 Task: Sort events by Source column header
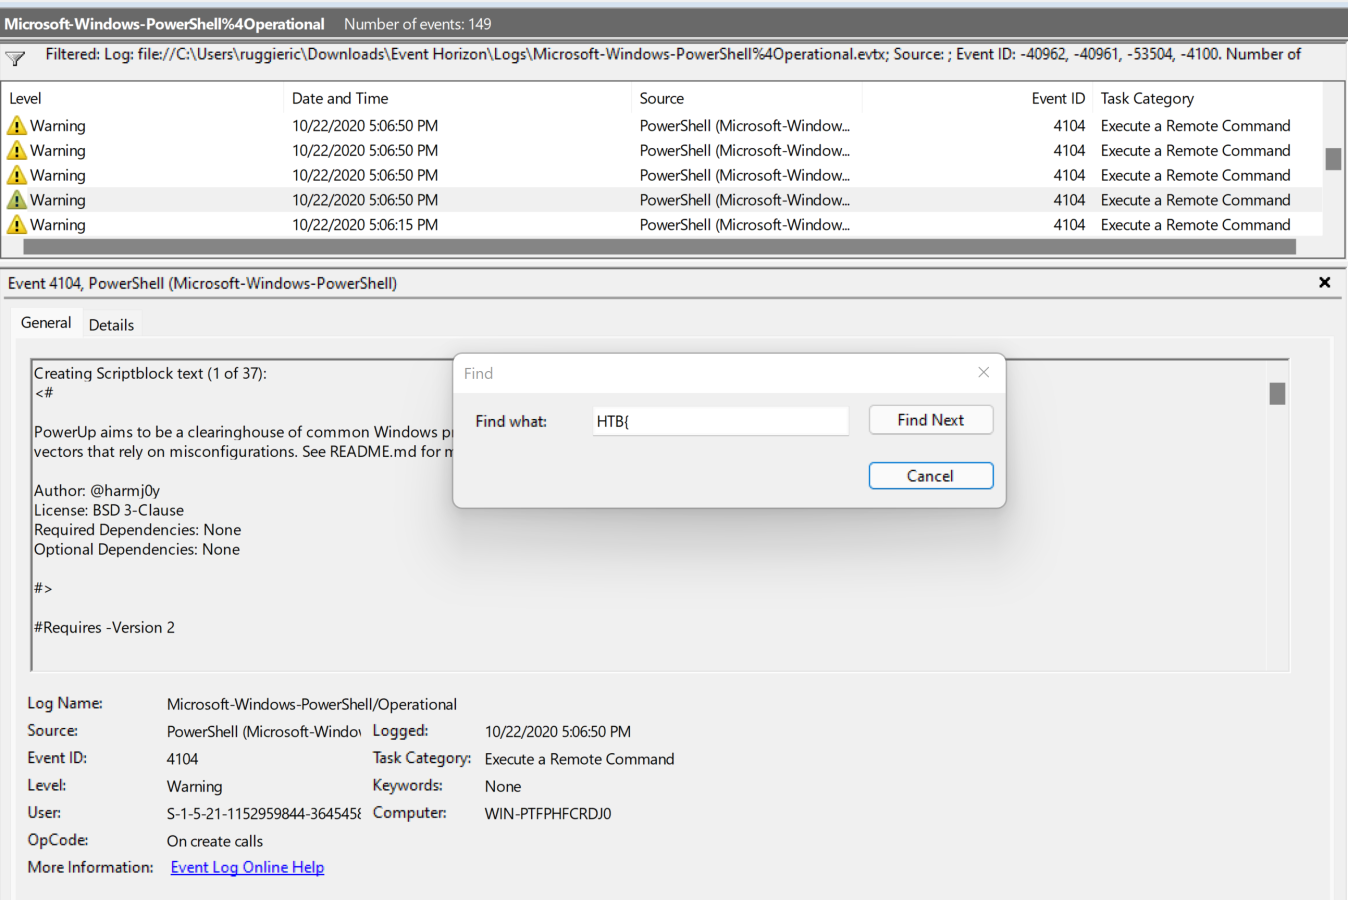coord(662,98)
